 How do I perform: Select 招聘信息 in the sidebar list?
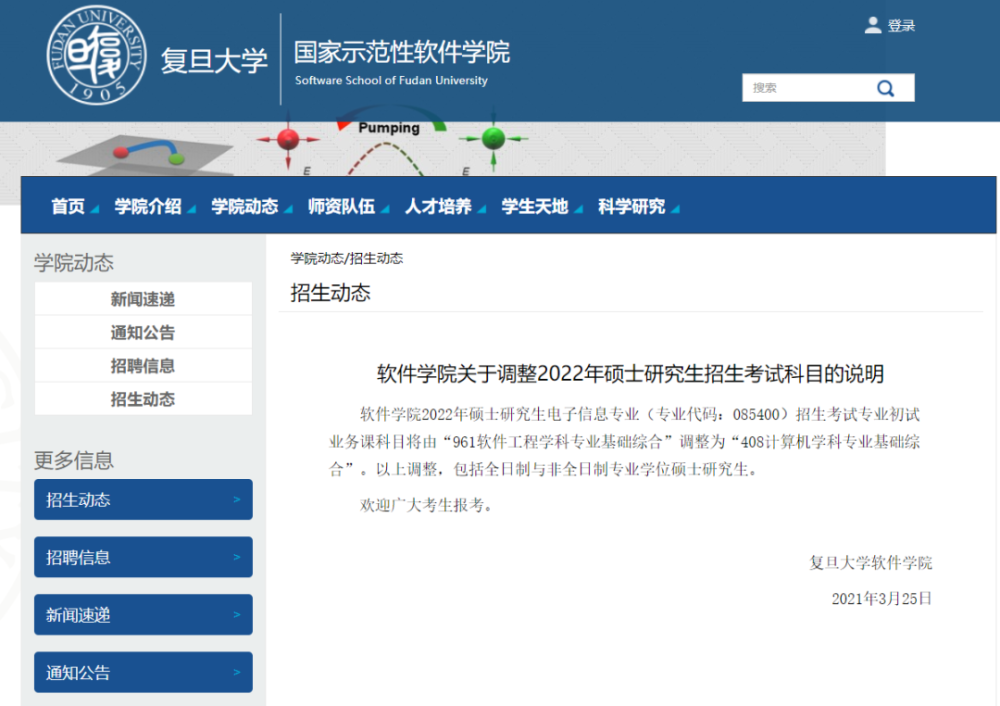tap(143, 366)
